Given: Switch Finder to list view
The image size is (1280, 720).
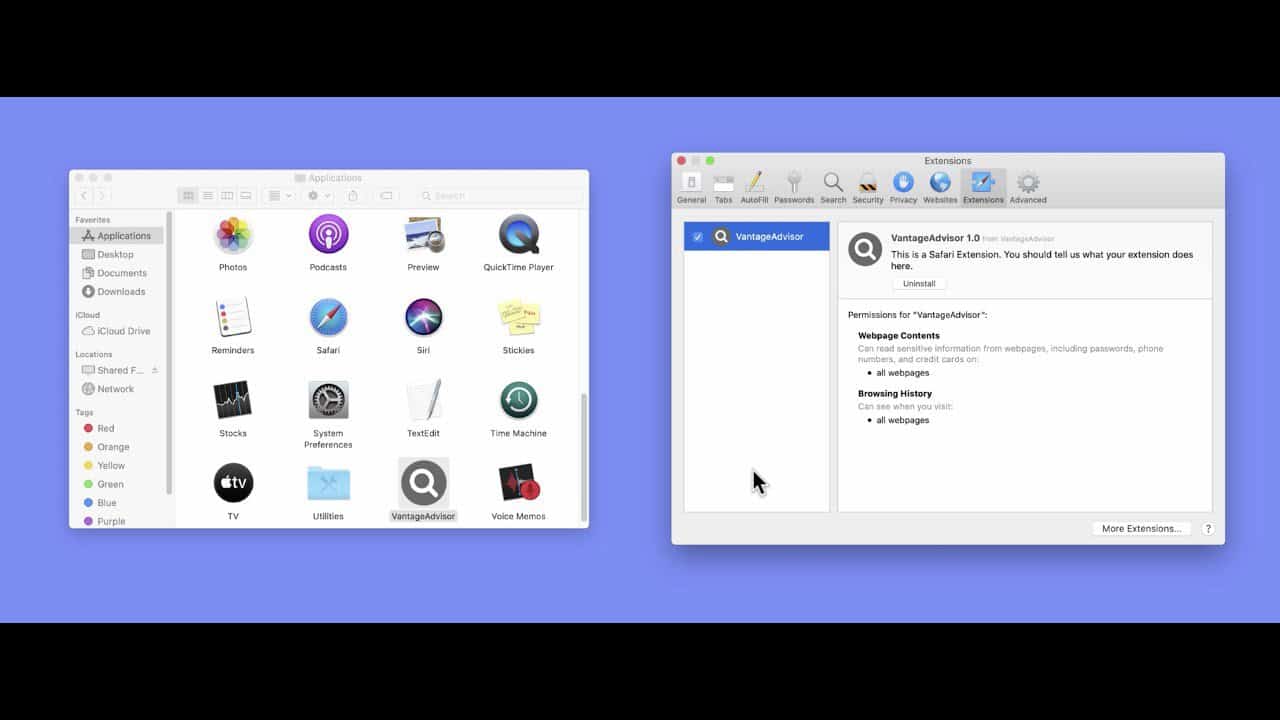Looking at the screenshot, I should click(x=207, y=196).
